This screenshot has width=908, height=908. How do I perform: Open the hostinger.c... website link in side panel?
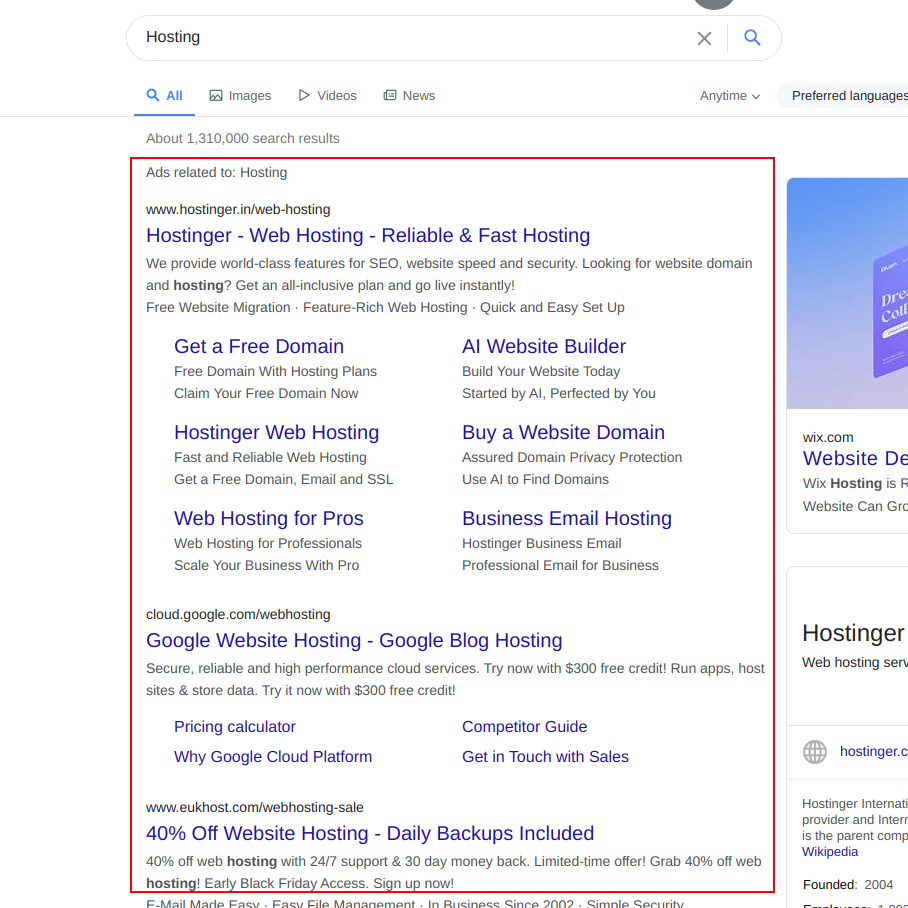(873, 752)
